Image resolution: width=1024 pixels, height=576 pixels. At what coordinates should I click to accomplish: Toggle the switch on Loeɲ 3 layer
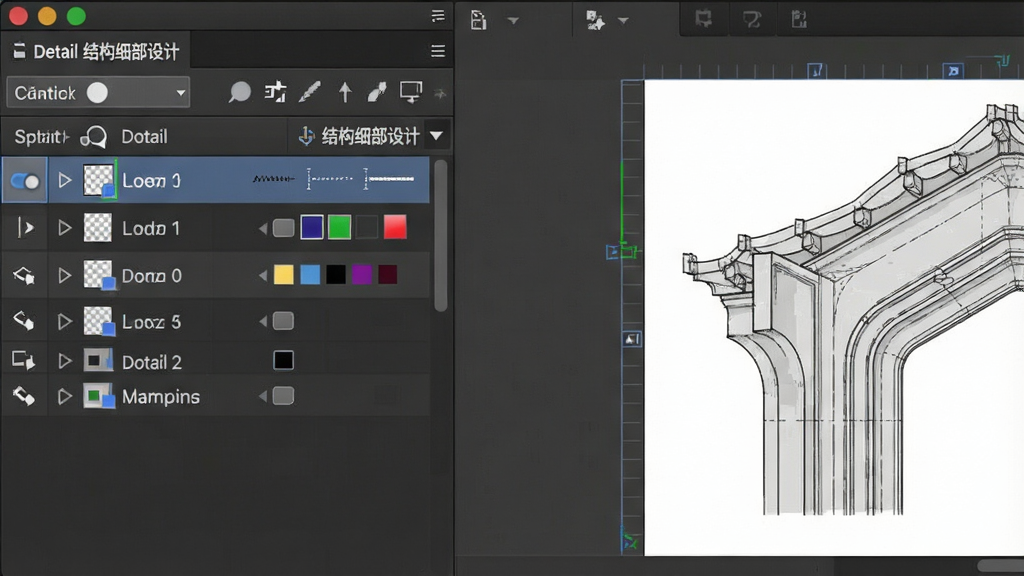tap(25, 181)
